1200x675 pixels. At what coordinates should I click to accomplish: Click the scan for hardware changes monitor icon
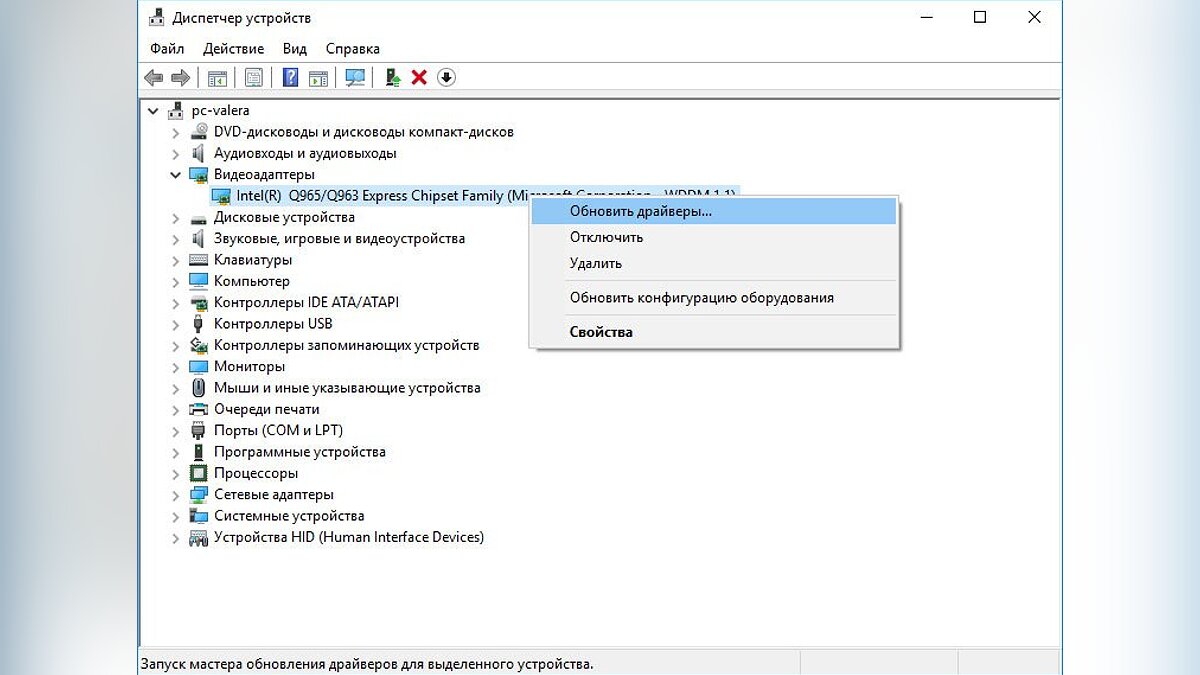click(354, 77)
